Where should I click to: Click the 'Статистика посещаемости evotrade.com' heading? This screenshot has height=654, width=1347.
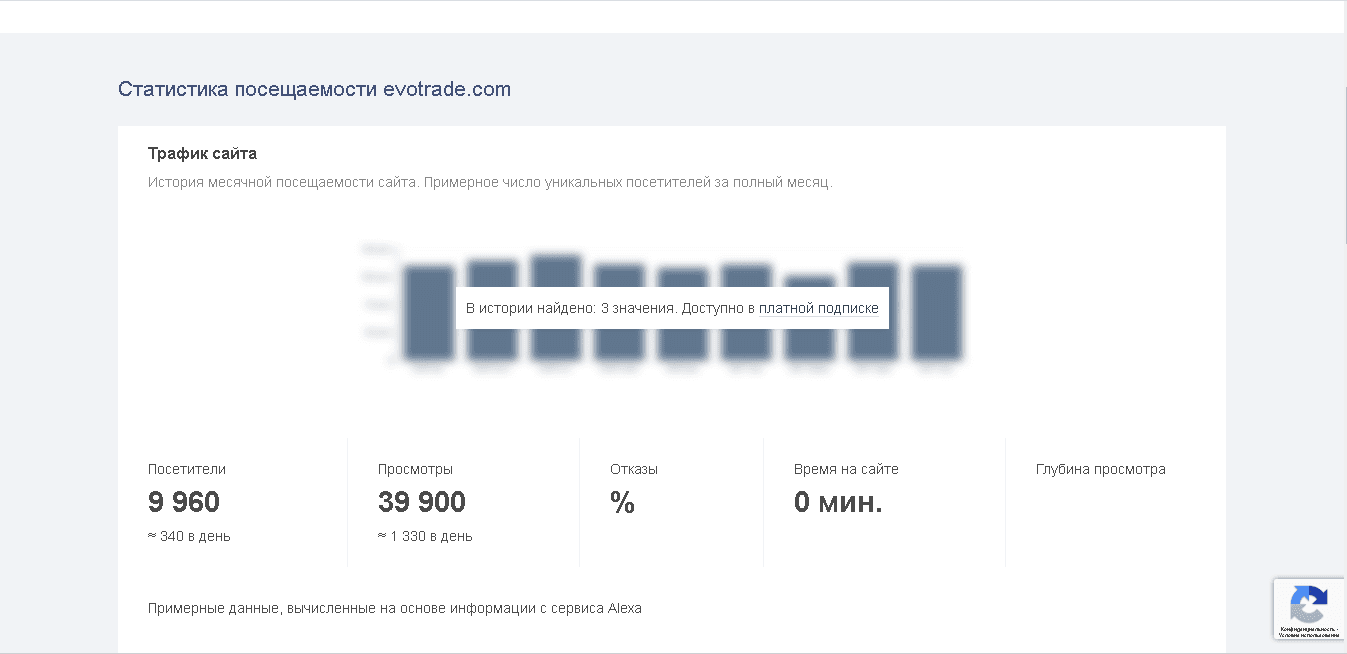point(314,89)
